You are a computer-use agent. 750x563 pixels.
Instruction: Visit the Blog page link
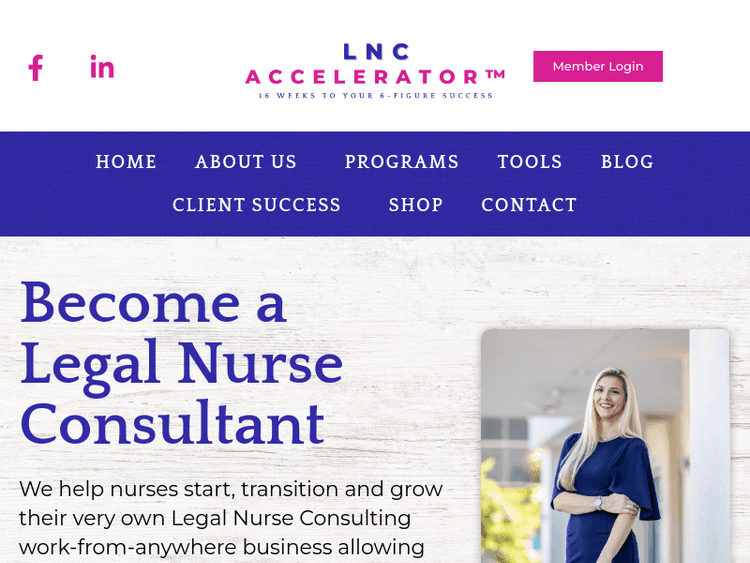click(628, 162)
